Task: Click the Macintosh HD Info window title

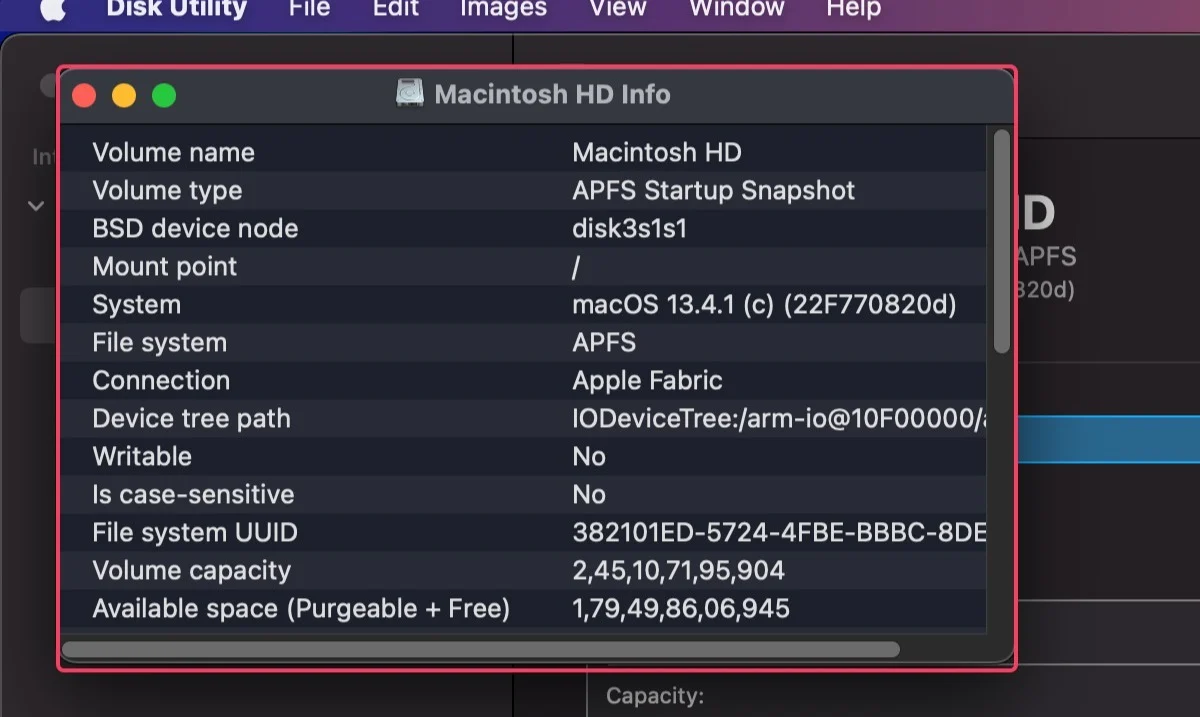Action: [x=552, y=94]
